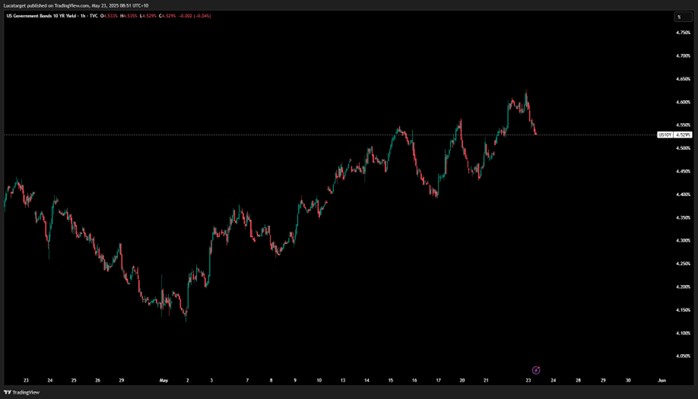This screenshot has width=698, height=399.
Task: Click date 15 on the time axis
Action: pos(390,381)
